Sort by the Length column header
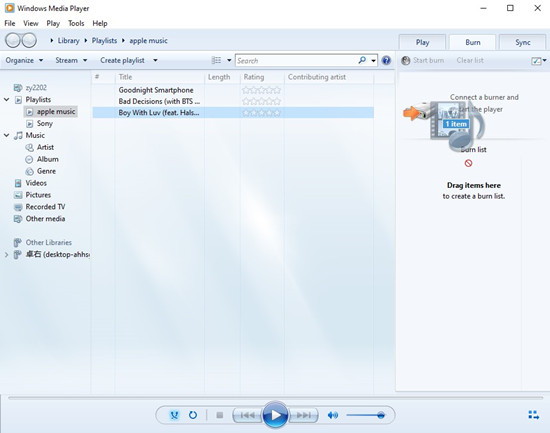 point(222,77)
